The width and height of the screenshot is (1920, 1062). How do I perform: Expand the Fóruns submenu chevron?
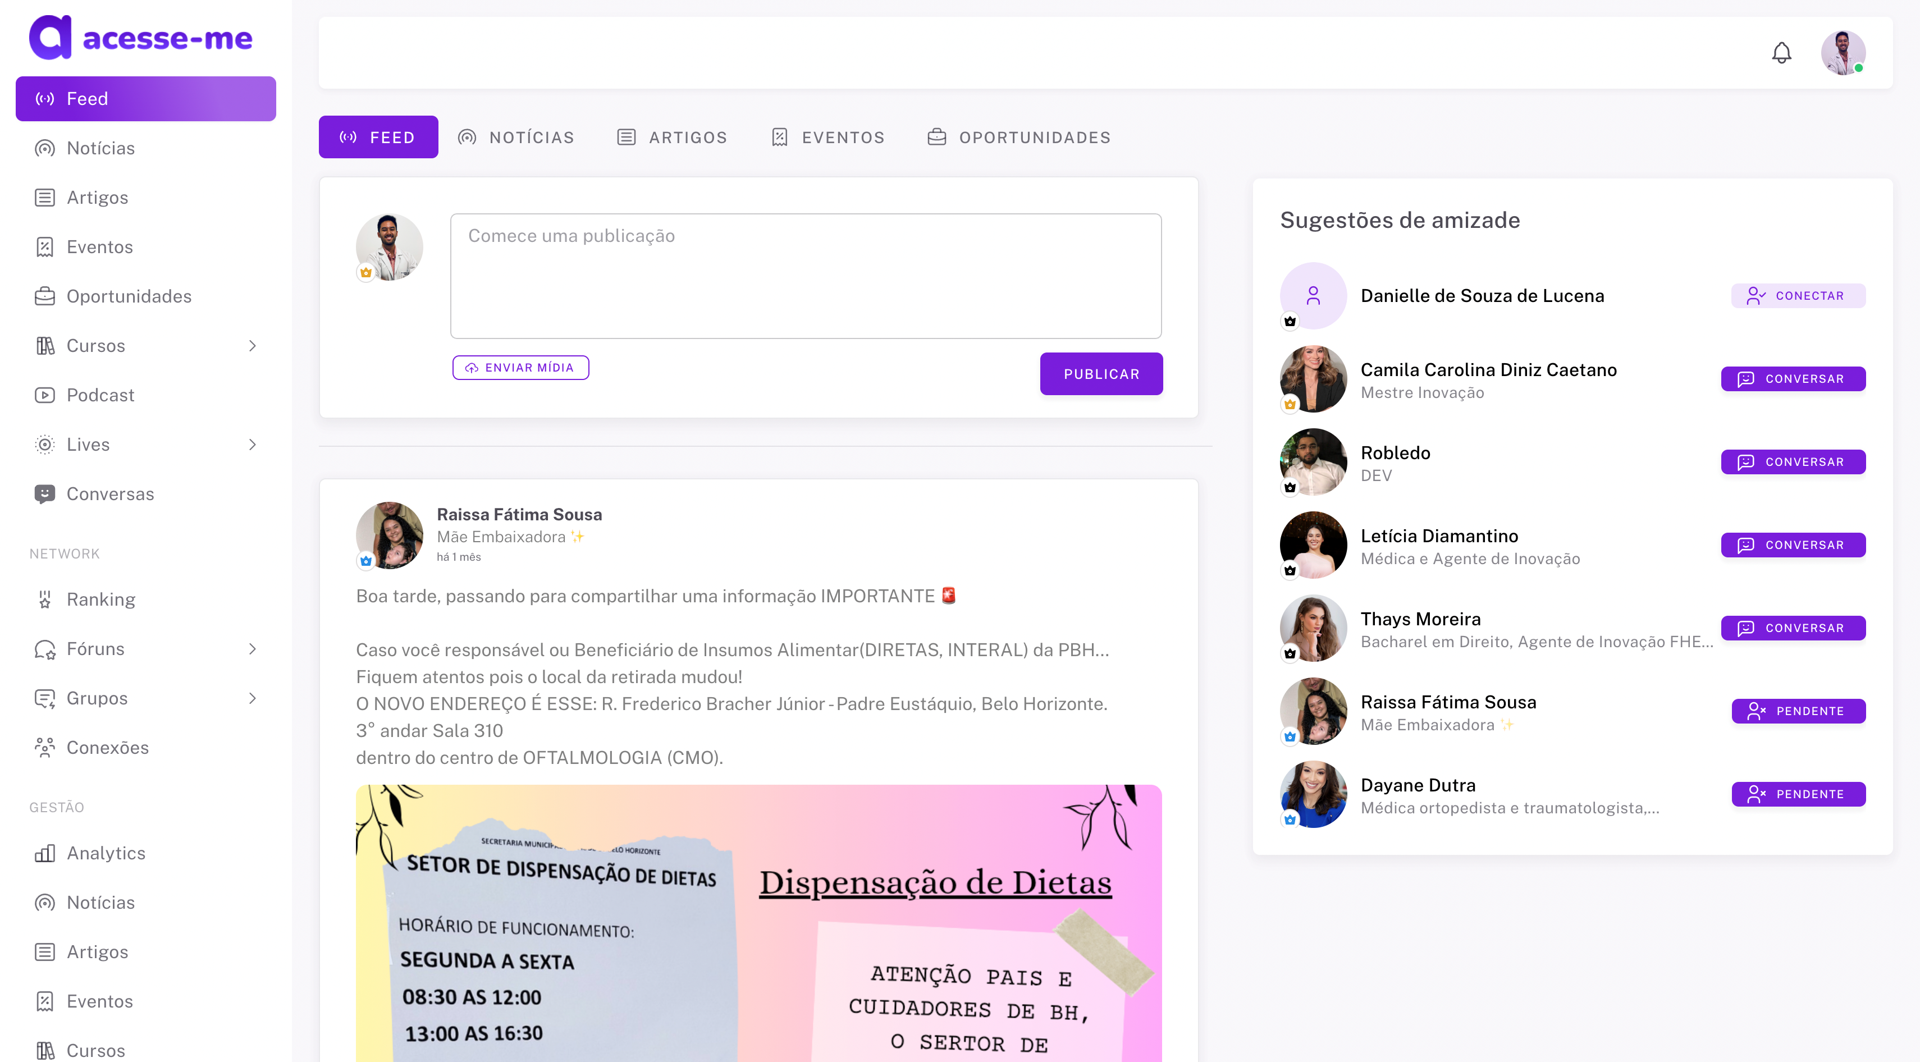[252, 649]
